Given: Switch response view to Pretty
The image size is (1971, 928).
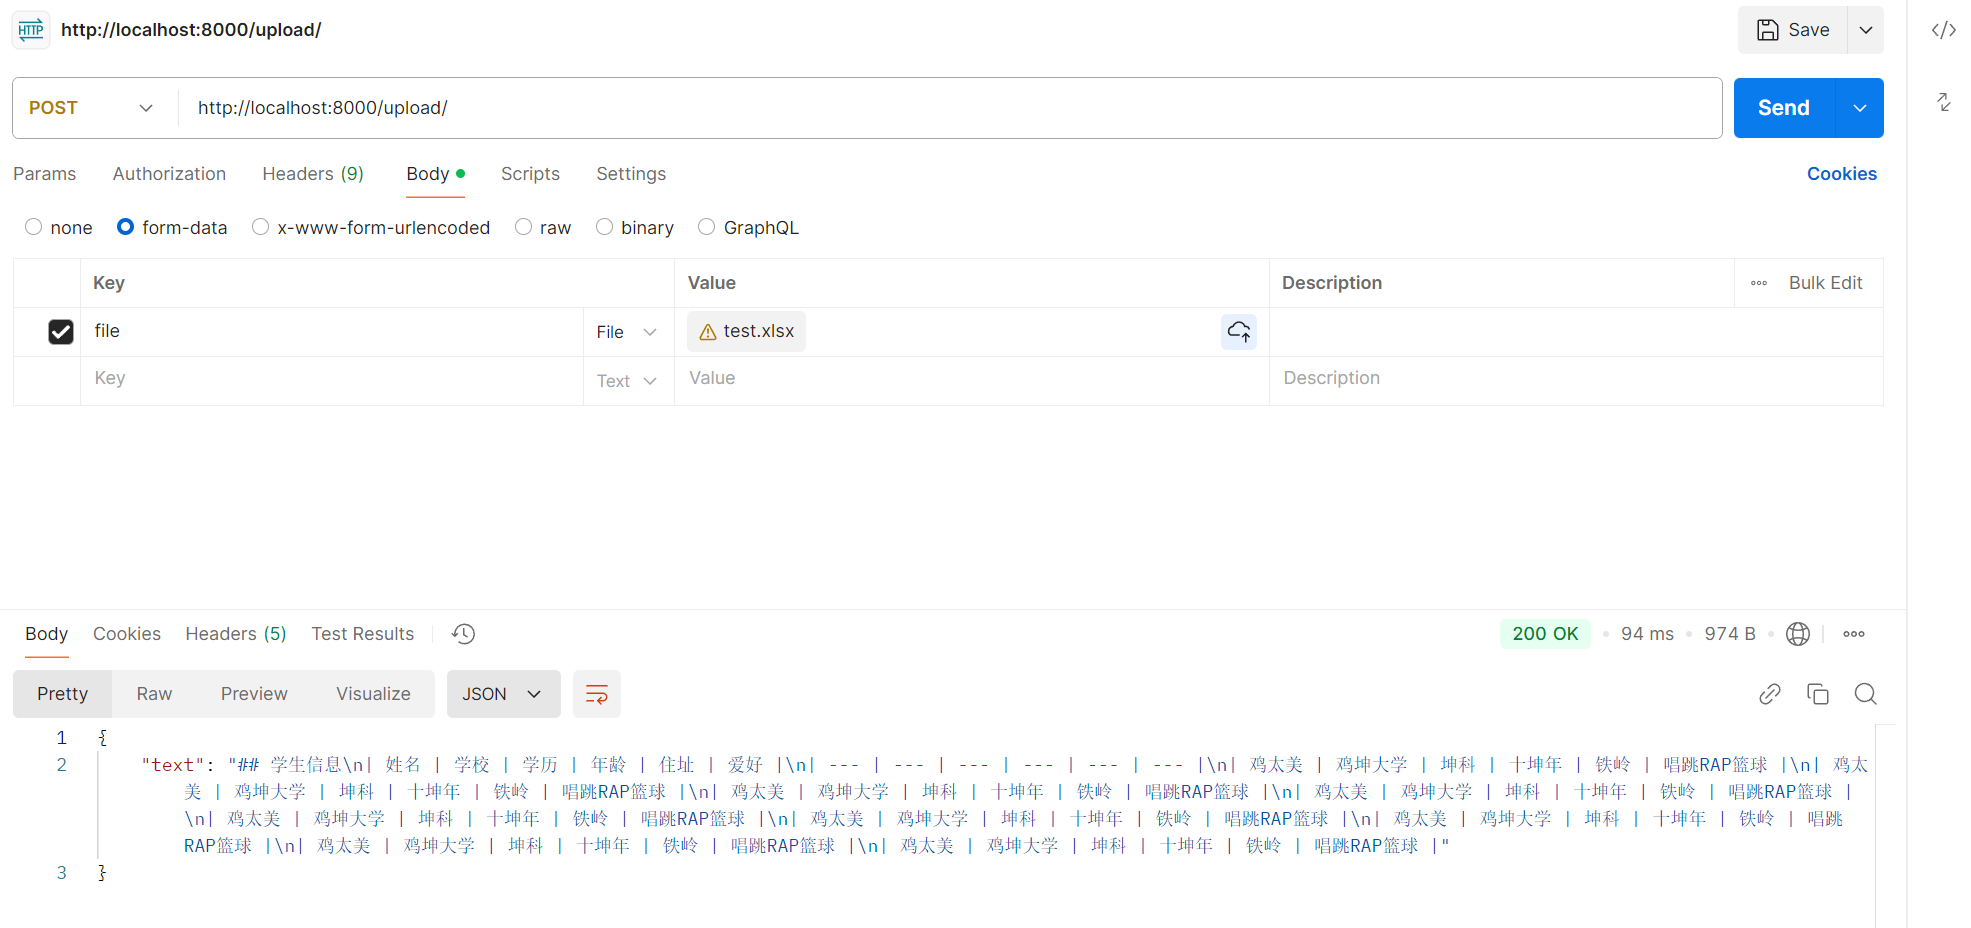Looking at the screenshot, I should pyautogui.click(x=63, y=694).
